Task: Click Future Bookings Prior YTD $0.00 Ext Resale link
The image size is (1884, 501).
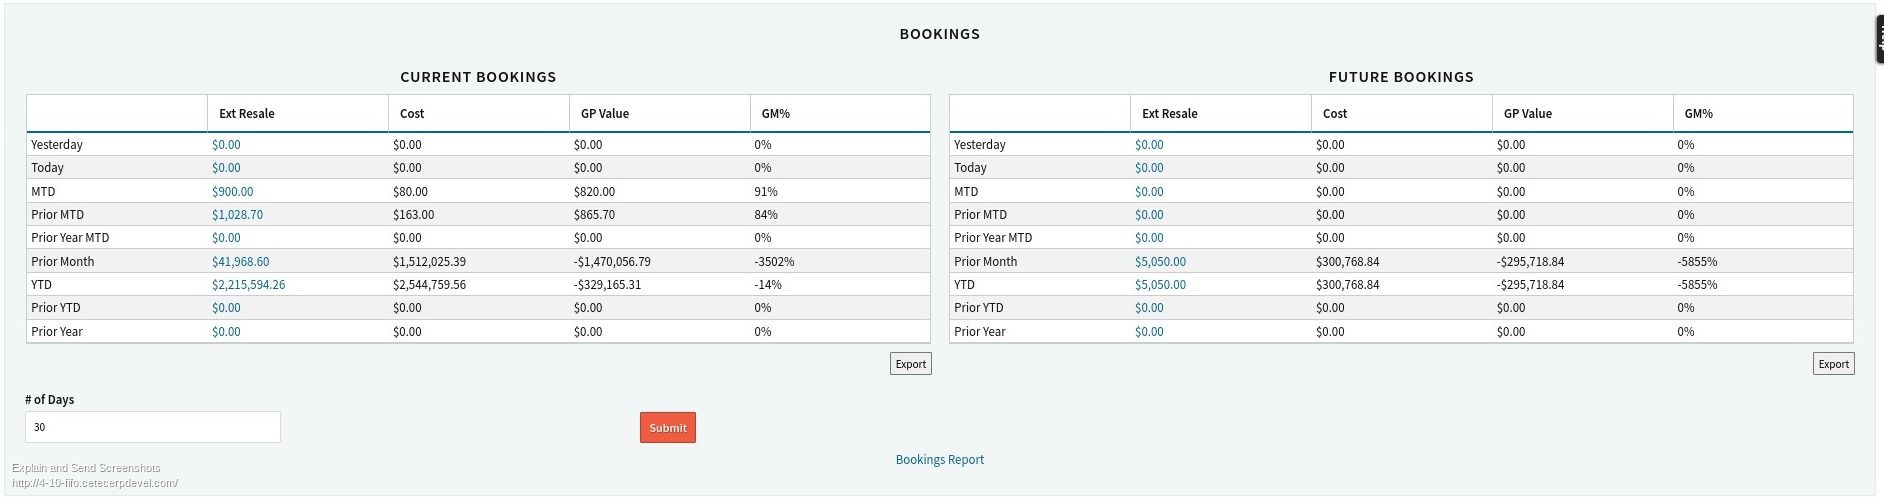Action: [x=1149, y=308]
